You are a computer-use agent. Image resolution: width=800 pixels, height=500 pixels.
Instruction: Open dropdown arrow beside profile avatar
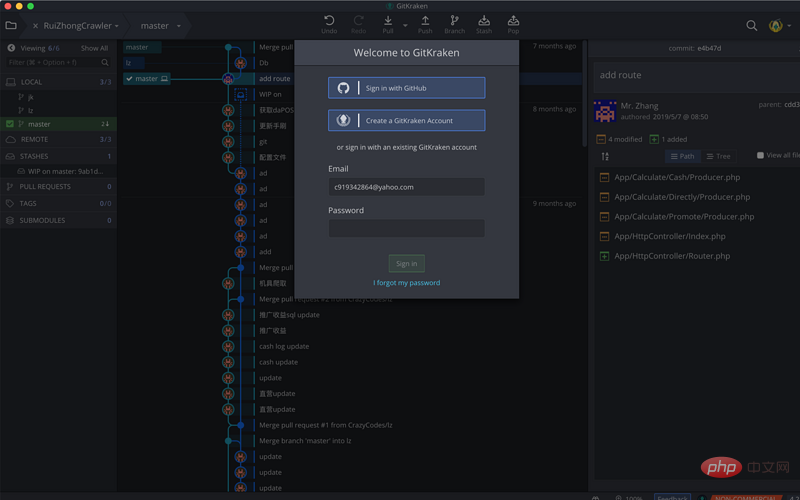tap(789, 26)
